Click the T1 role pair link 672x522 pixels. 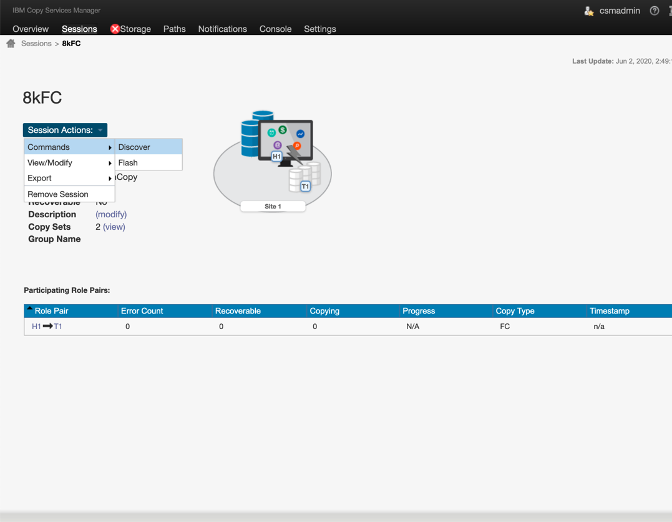point(58,326)
